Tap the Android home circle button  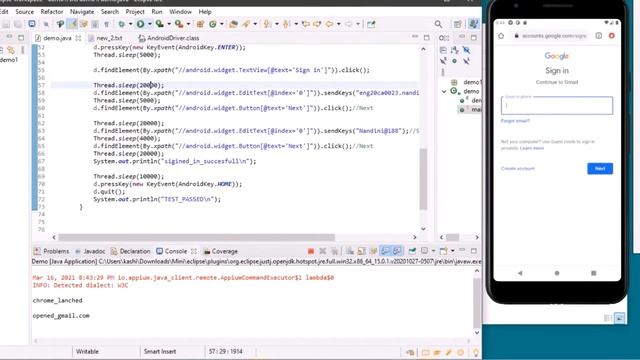point(557,273)
